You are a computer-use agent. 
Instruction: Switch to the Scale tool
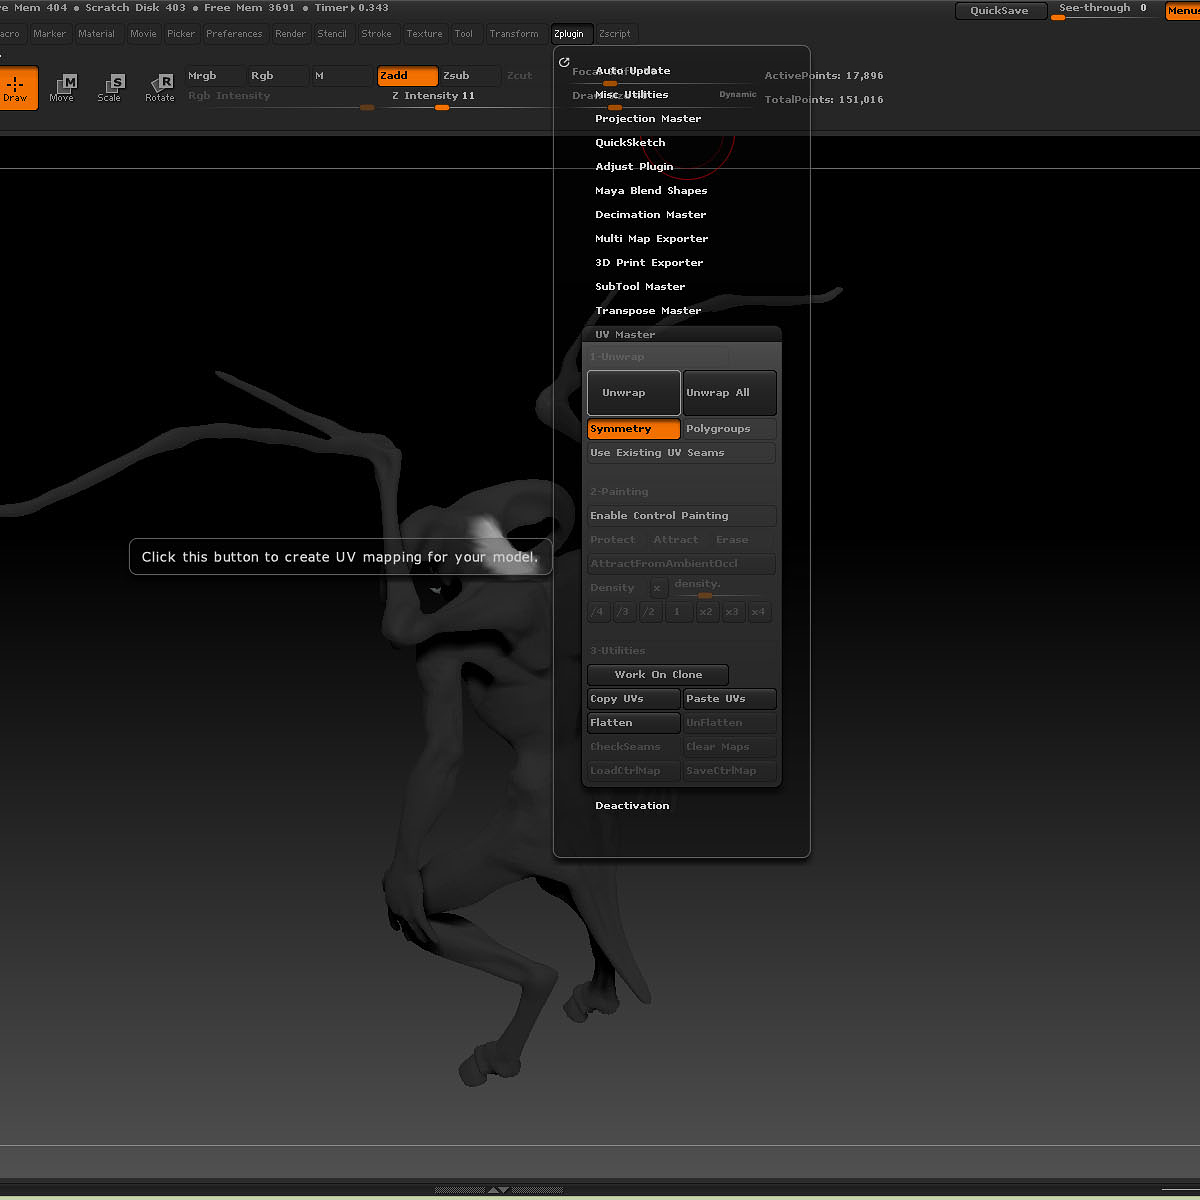110,87
